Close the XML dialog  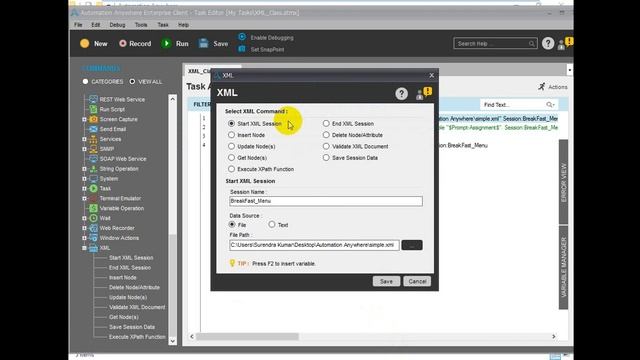(431, 76)
